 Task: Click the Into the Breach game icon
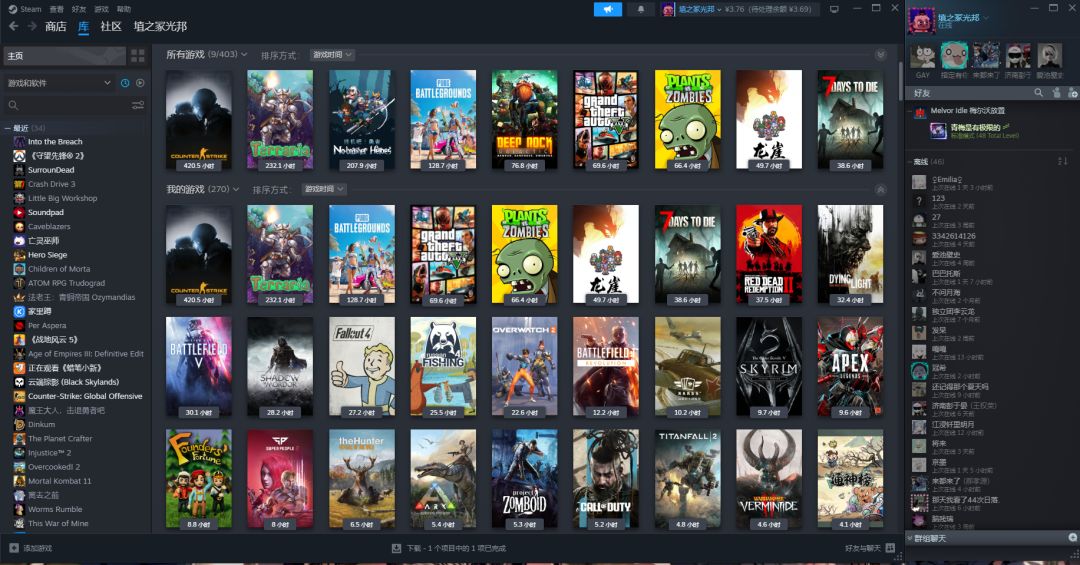(x=19, y=141)
